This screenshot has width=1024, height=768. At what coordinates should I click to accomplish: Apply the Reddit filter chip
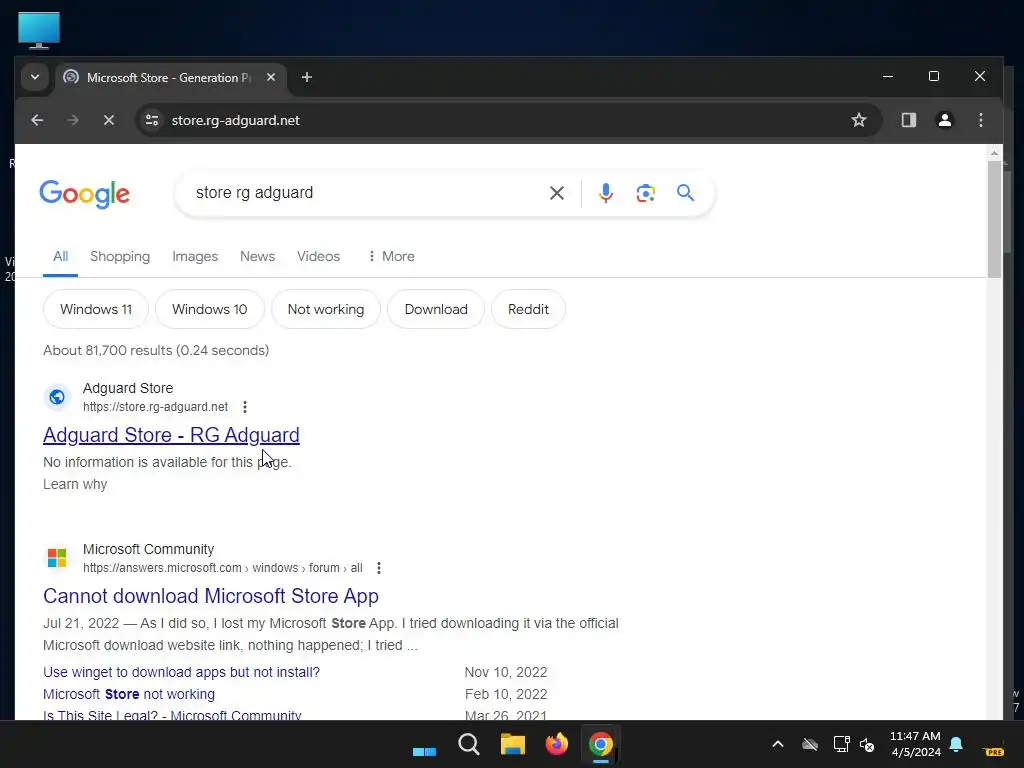[x=528, y=309]
